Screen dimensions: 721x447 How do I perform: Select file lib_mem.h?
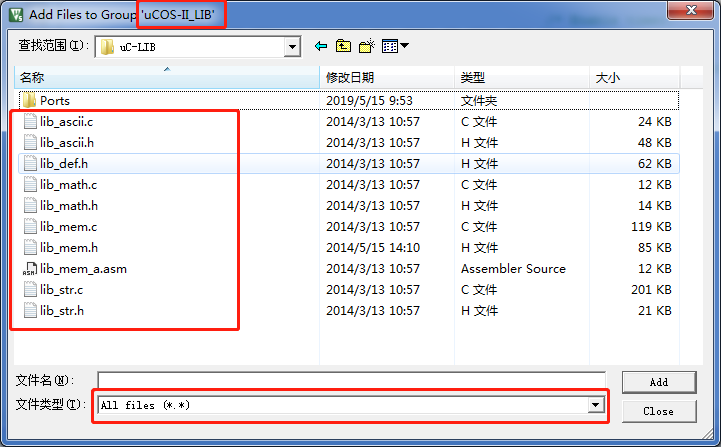[x=69, y=248]
